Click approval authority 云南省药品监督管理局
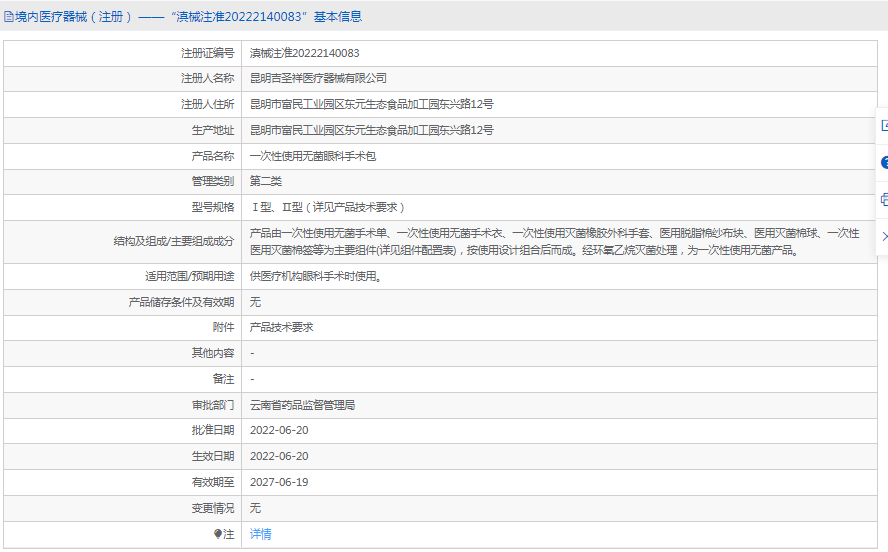Image resolution: width=888 pixels, height=552 pixels. pos(302,405)
